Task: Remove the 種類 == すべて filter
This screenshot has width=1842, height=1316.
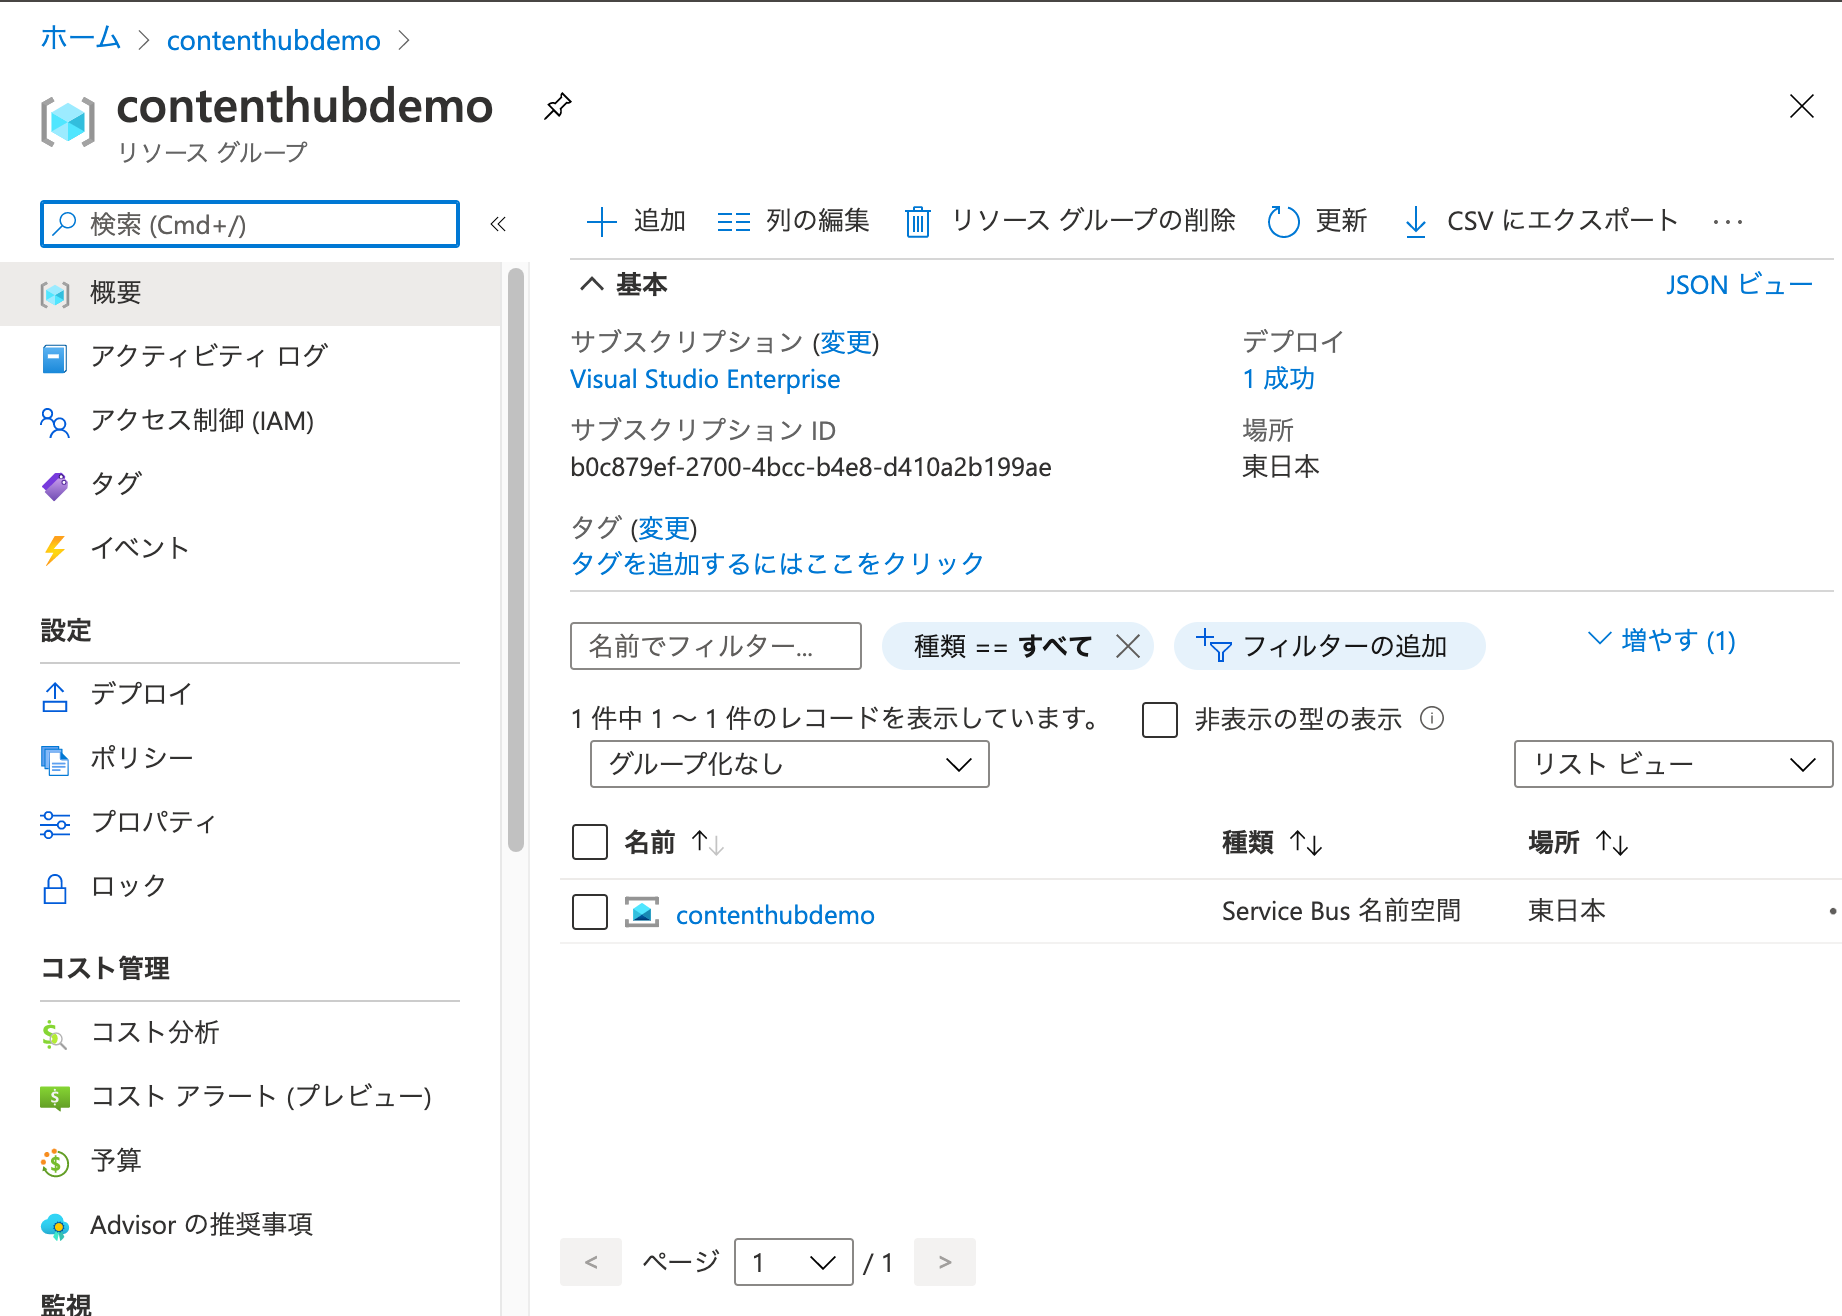Action: (1127, 646)
